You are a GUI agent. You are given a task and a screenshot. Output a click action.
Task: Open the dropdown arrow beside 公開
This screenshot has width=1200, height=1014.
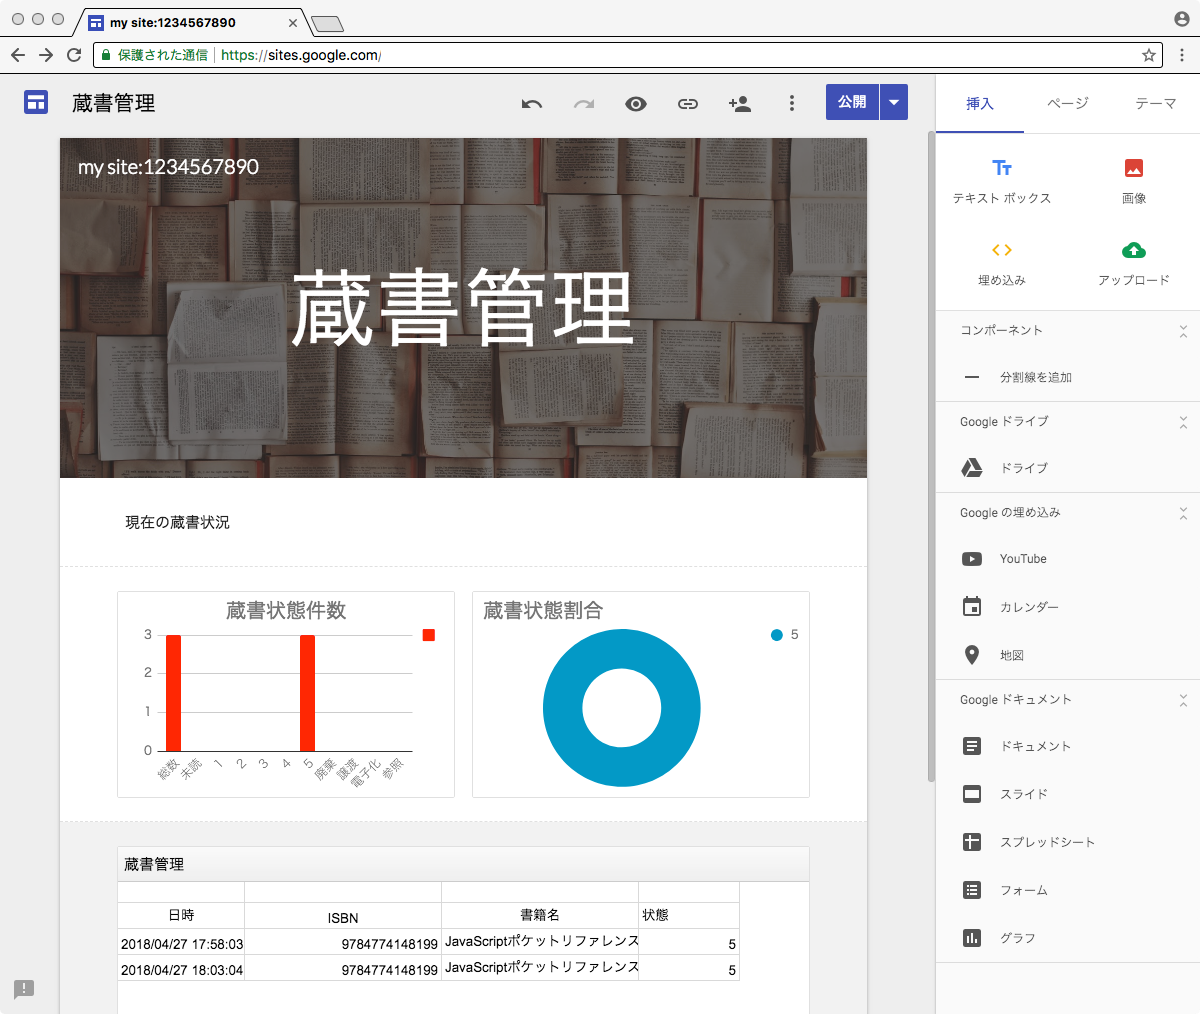(894, 102)
